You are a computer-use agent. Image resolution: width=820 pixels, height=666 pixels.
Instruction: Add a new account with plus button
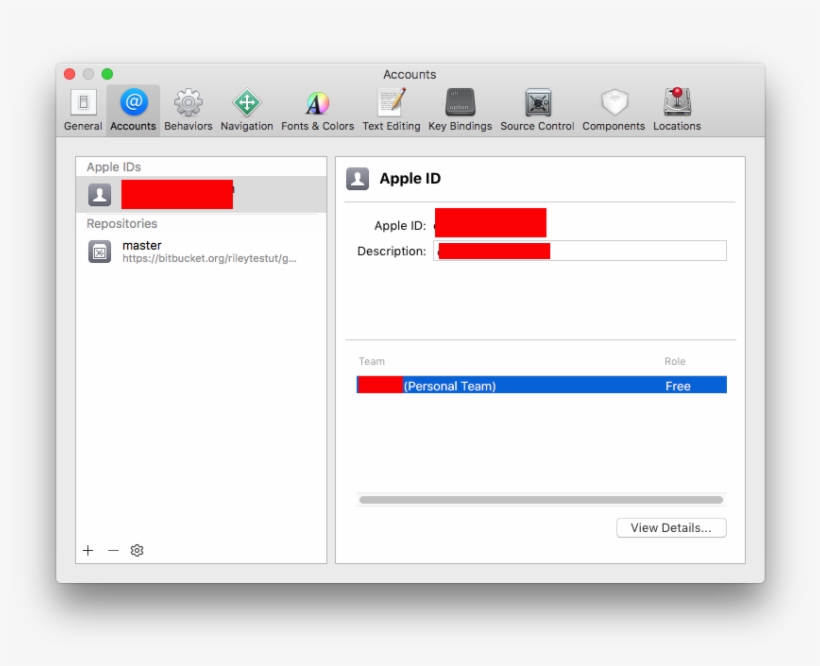click(88, 550)
